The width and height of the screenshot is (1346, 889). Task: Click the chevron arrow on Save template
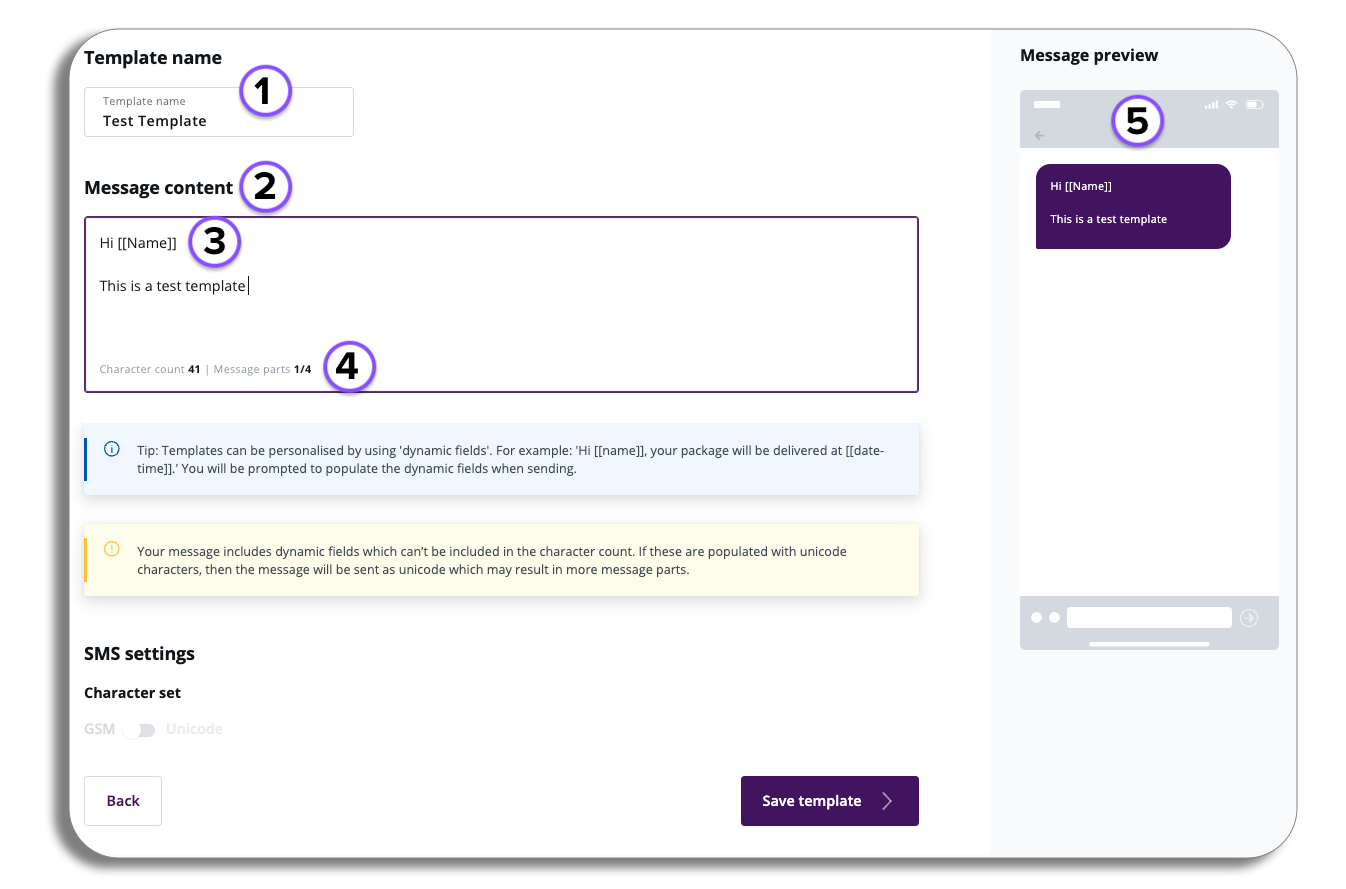pos(887,801)
